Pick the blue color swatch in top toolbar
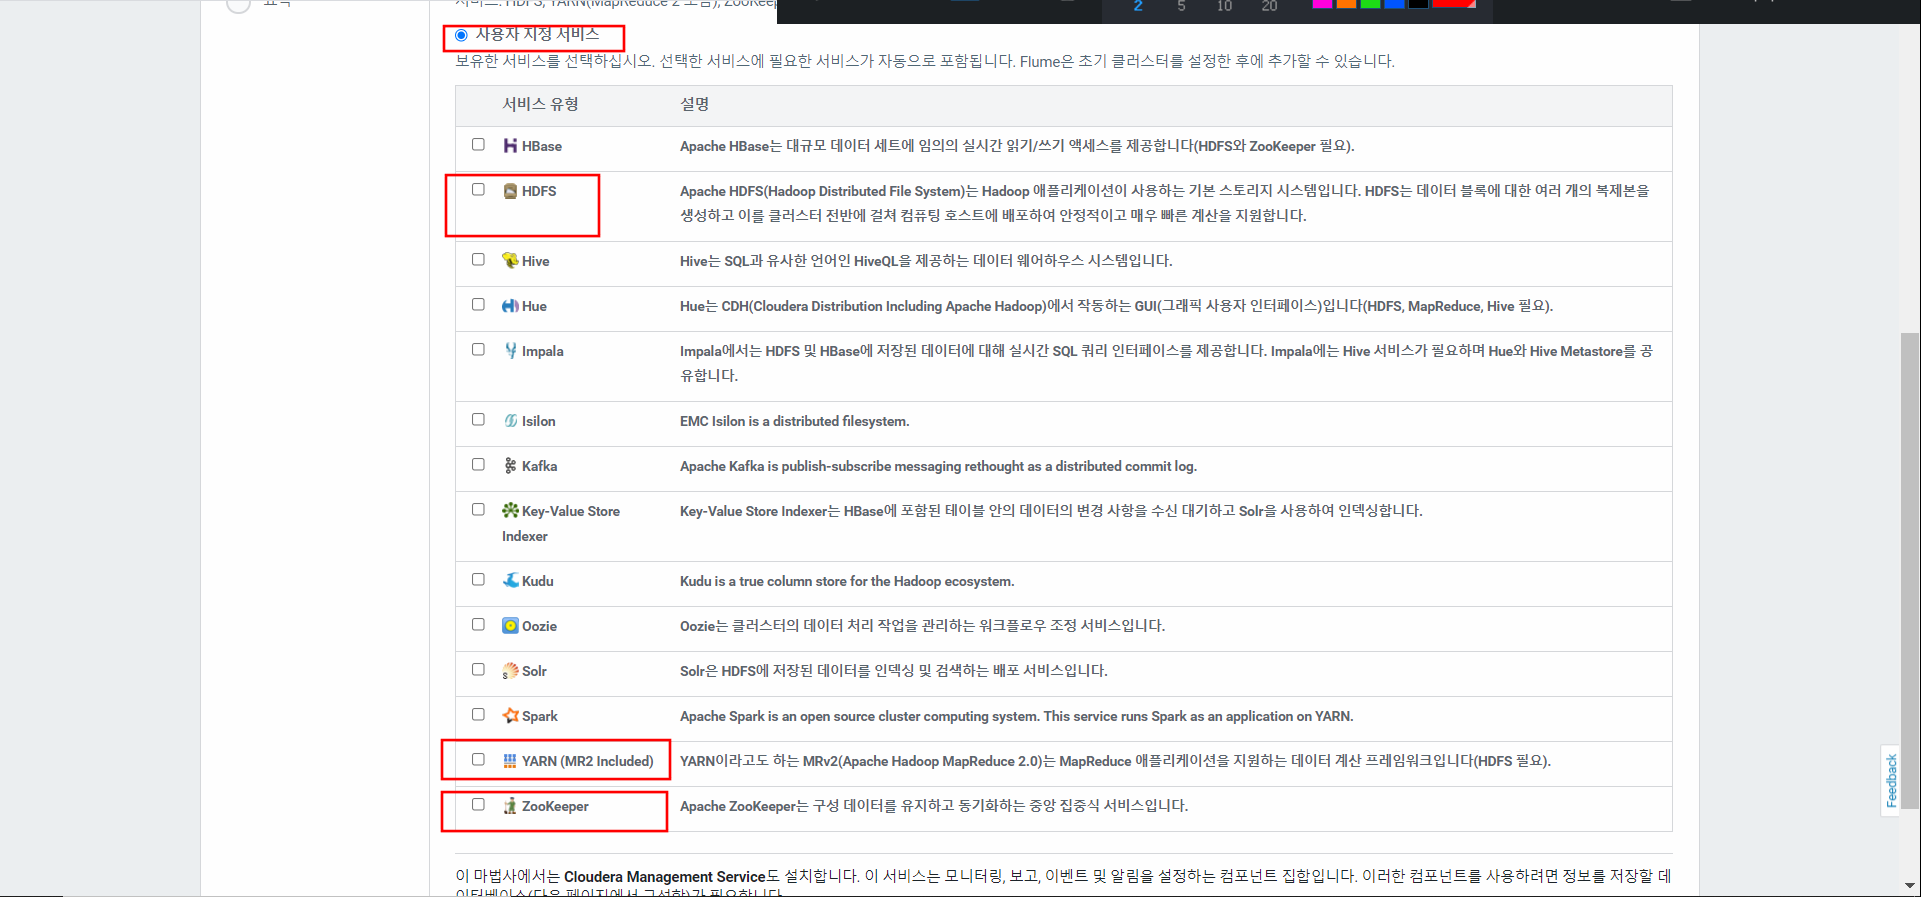This screenshot has height=897, width=1921. coord(1394,4)
